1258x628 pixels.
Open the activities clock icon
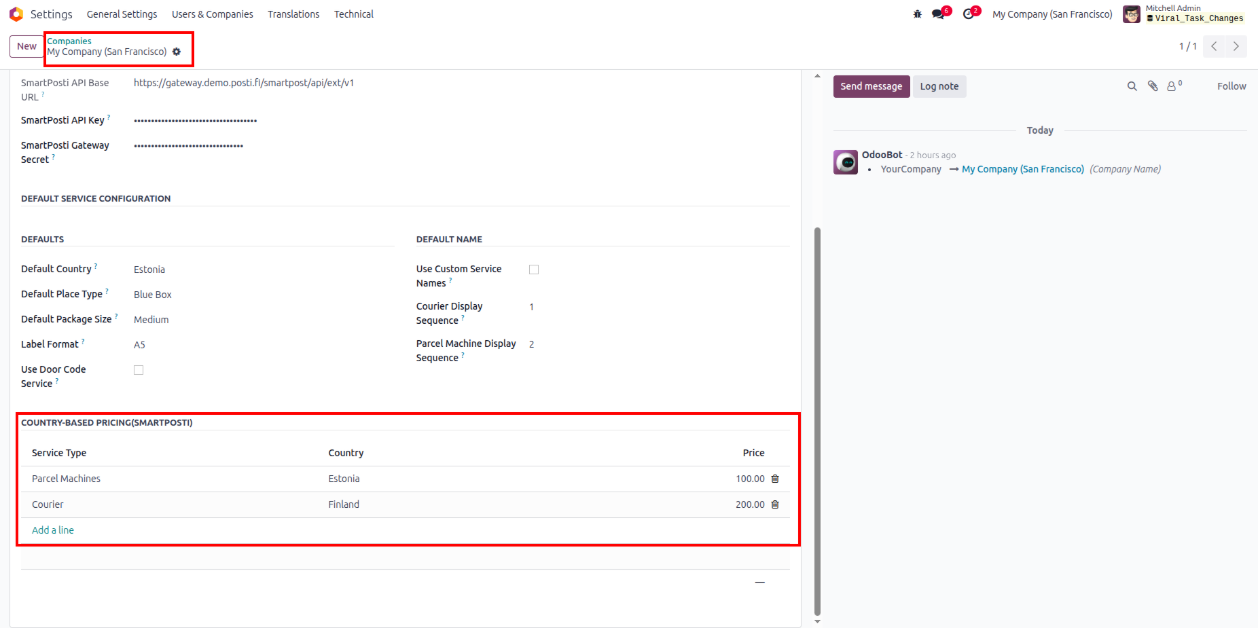click(968, 14)
